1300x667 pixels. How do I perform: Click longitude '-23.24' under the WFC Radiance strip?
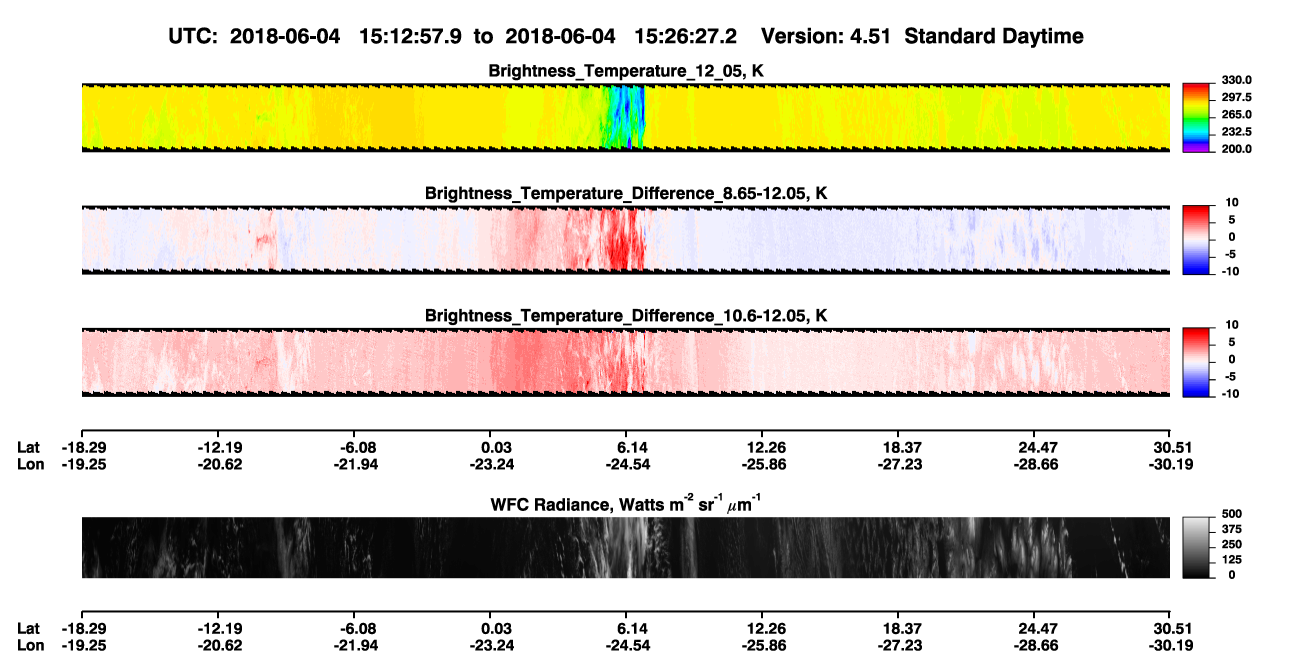[x=494, y=646]
